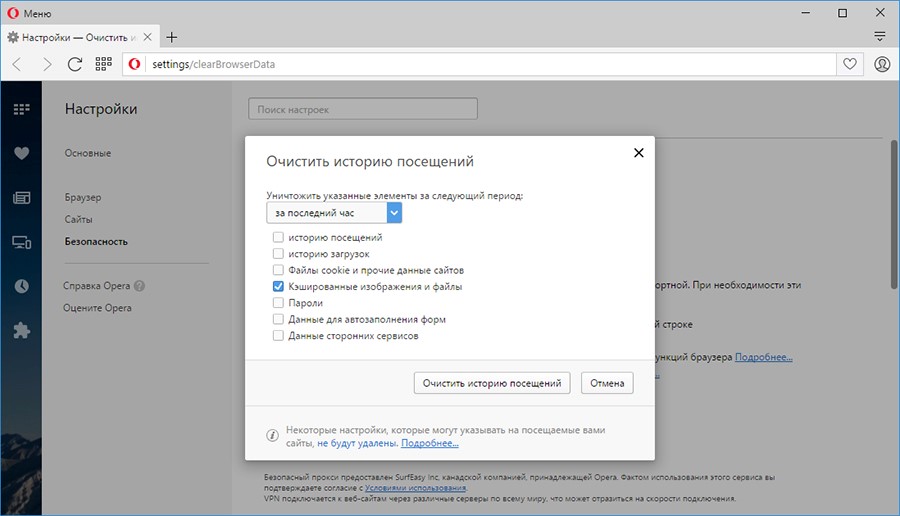The width and height of the screenshot is (900, 516).
Task: Open the user account icon
Action: pyautogui.click(x=882, y=64)
